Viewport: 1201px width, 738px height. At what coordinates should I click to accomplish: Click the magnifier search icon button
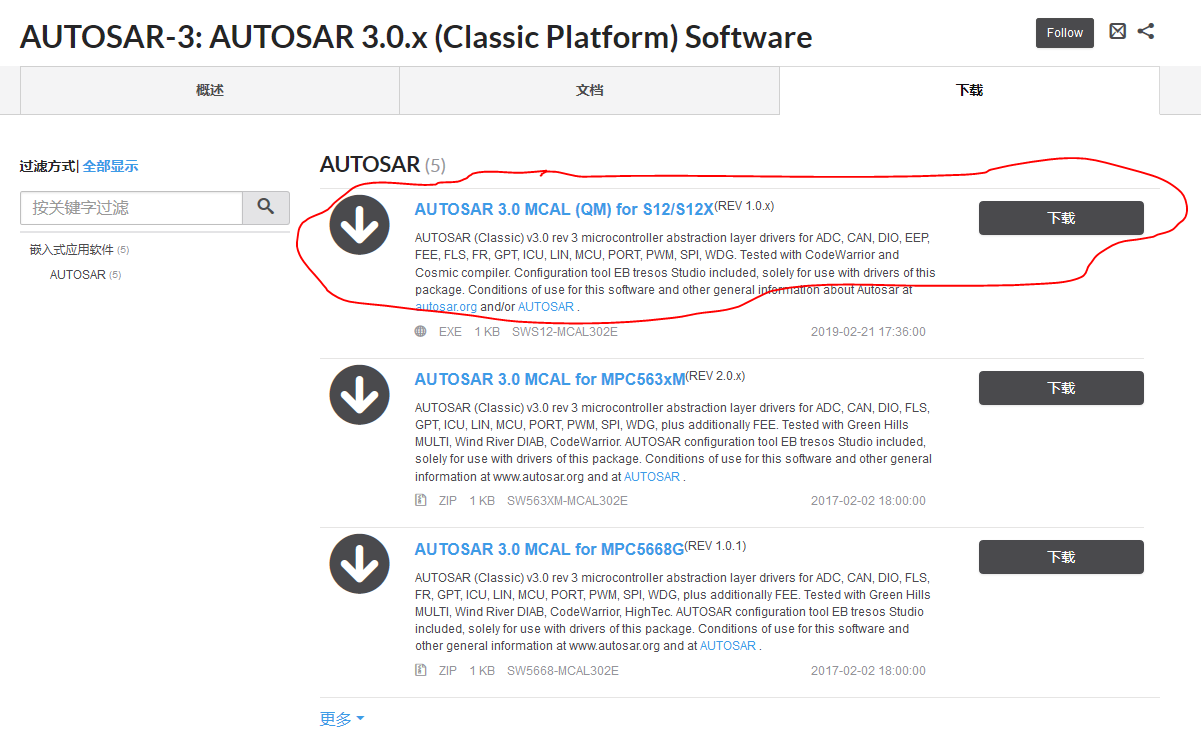266,207
